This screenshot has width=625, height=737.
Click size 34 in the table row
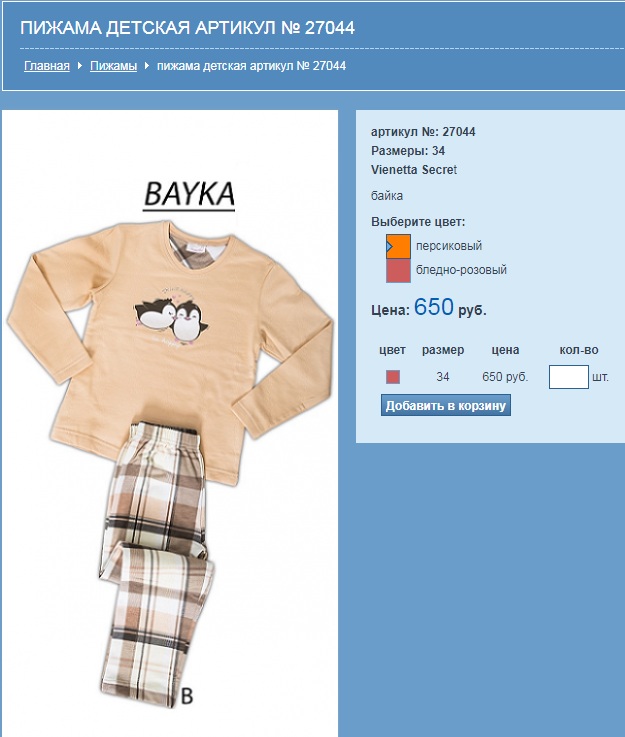pyautogui.click(x=442, y=377)
